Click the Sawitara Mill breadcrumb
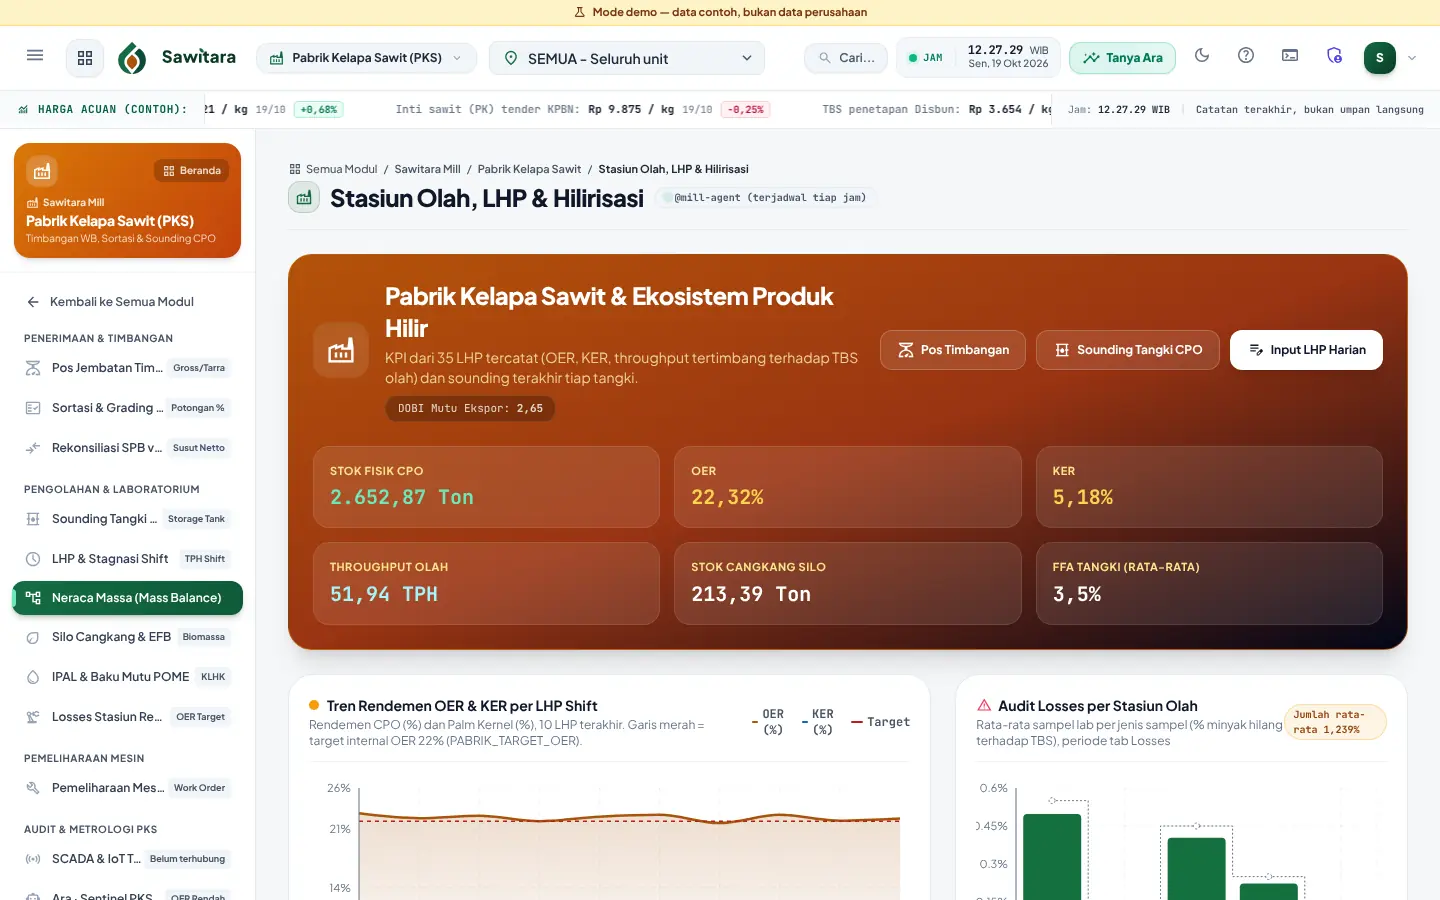Screen dimensions: 1440x900 point(427,169)
